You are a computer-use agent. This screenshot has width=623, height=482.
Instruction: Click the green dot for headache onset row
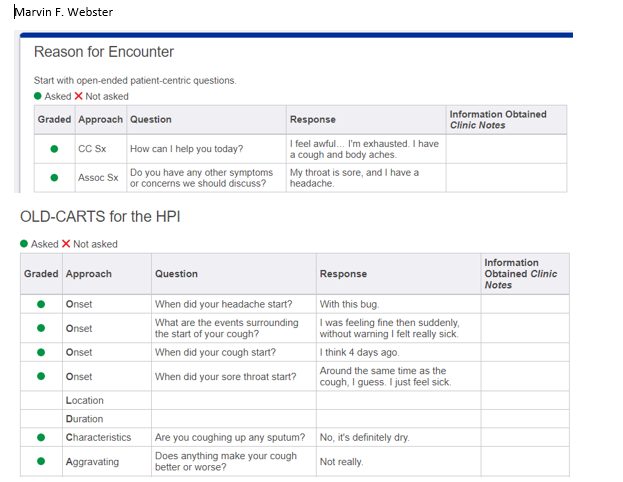[x=41, y=304]
